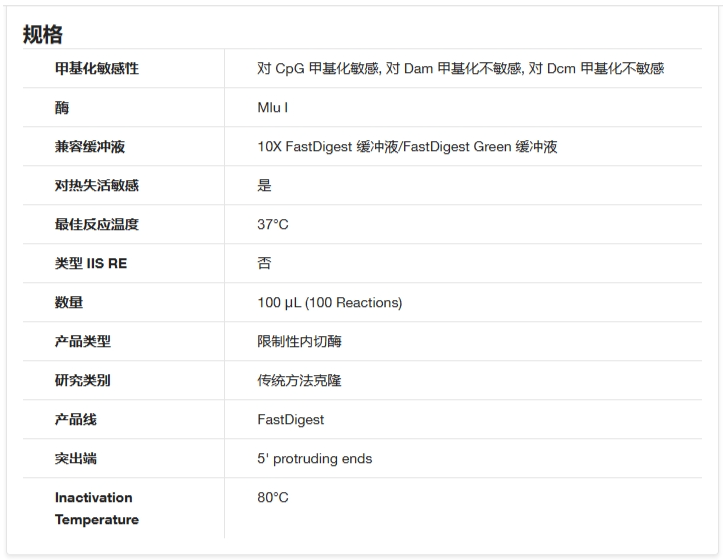The image size is (725, 560).
Task: Click the 对热失活敏感 row label
Action: [96, 186]
